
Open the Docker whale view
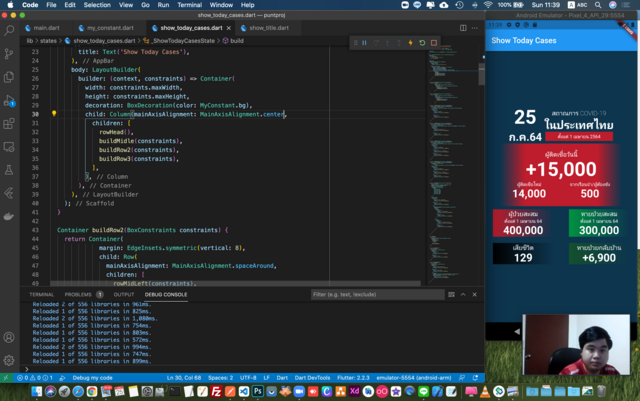pyautogui.click(x=9, y=216)
